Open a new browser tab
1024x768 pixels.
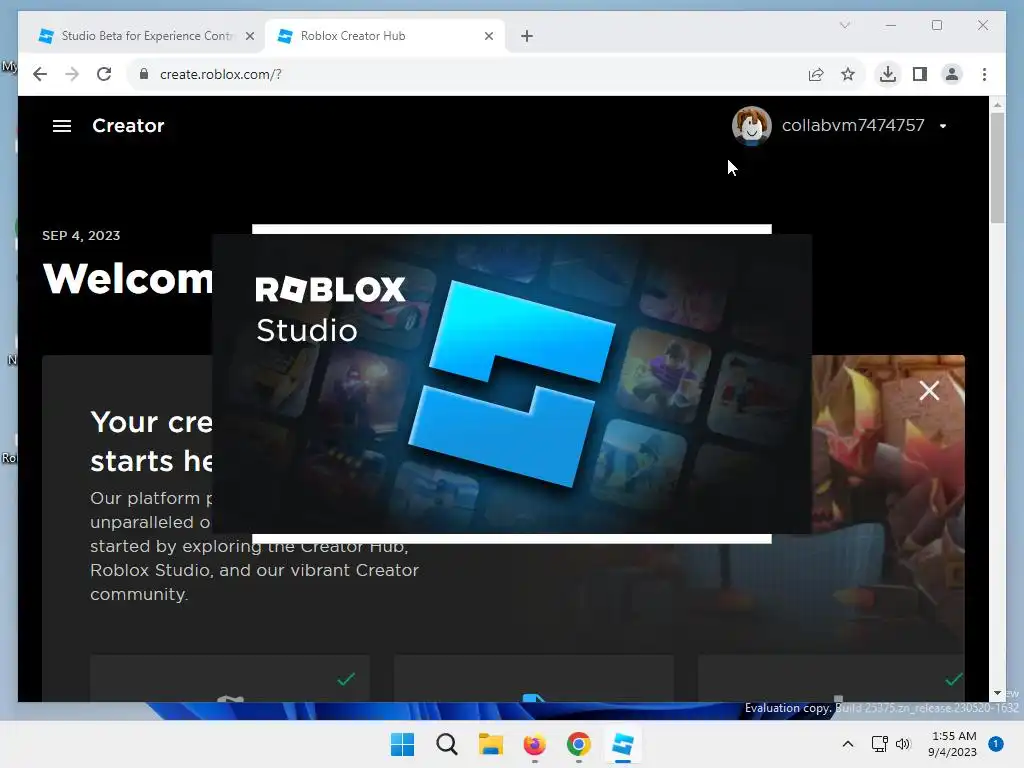coord(527,36)
